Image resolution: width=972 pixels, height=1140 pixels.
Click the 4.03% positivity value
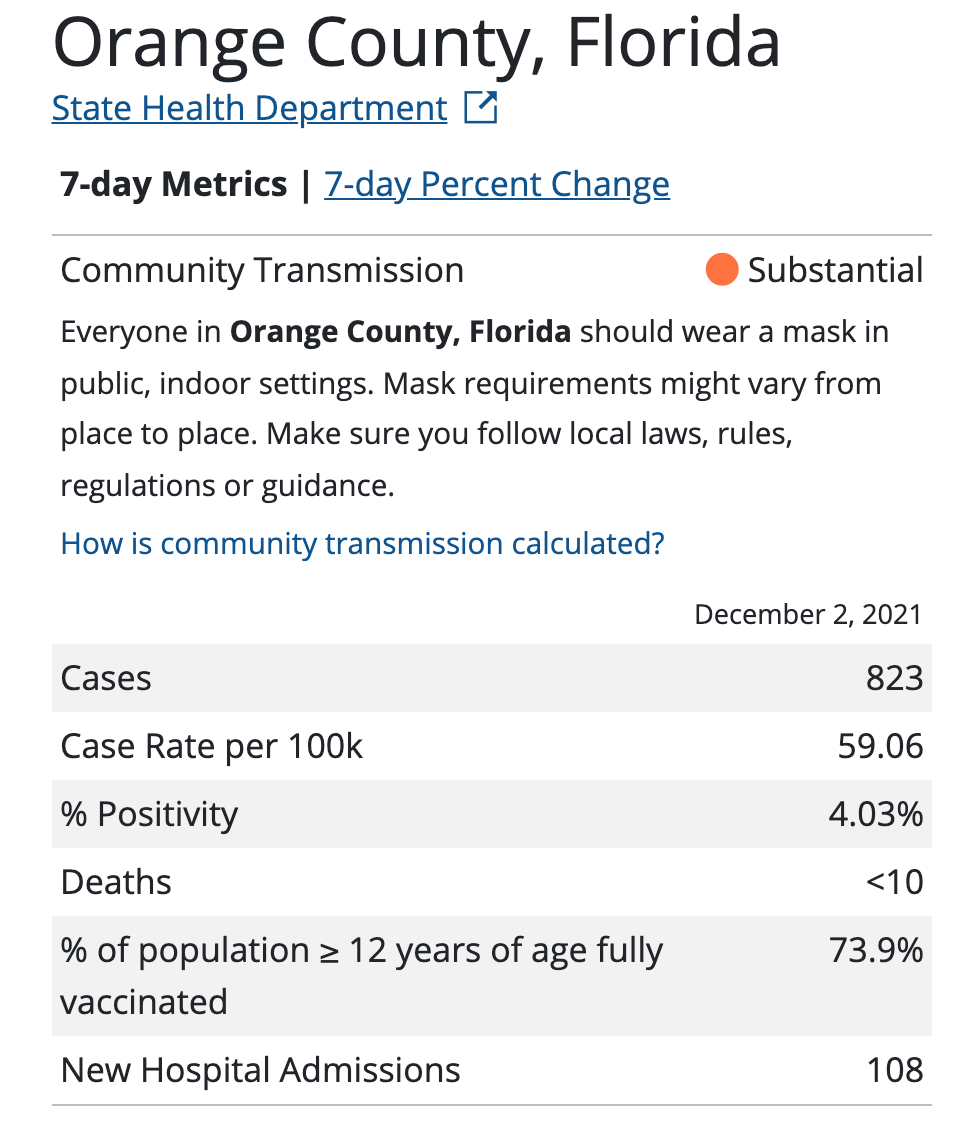tap(875, 814)
